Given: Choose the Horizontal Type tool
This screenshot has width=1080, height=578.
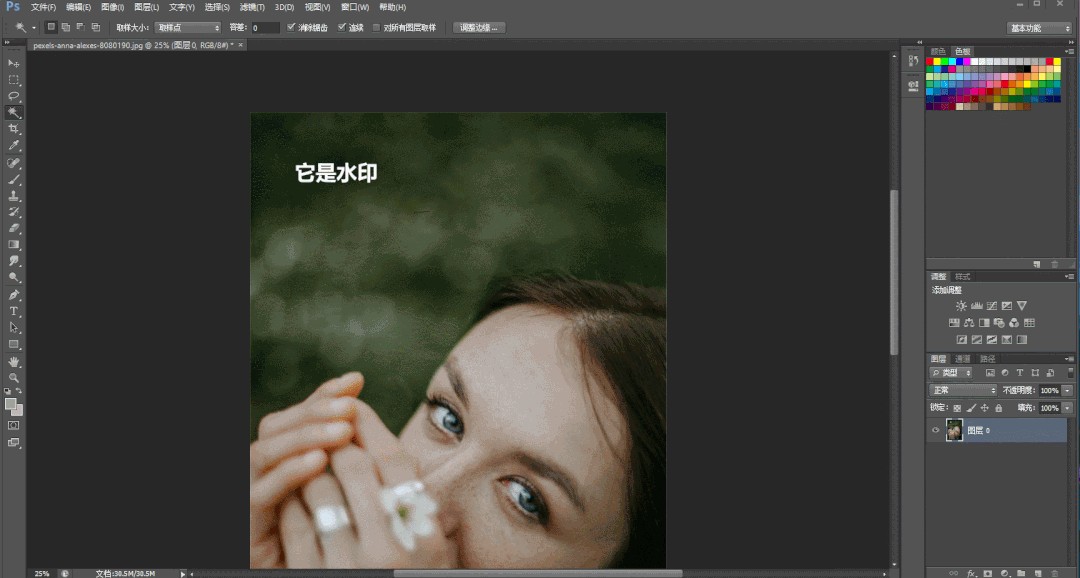Looking at the screenshot, I should [14, 312].
